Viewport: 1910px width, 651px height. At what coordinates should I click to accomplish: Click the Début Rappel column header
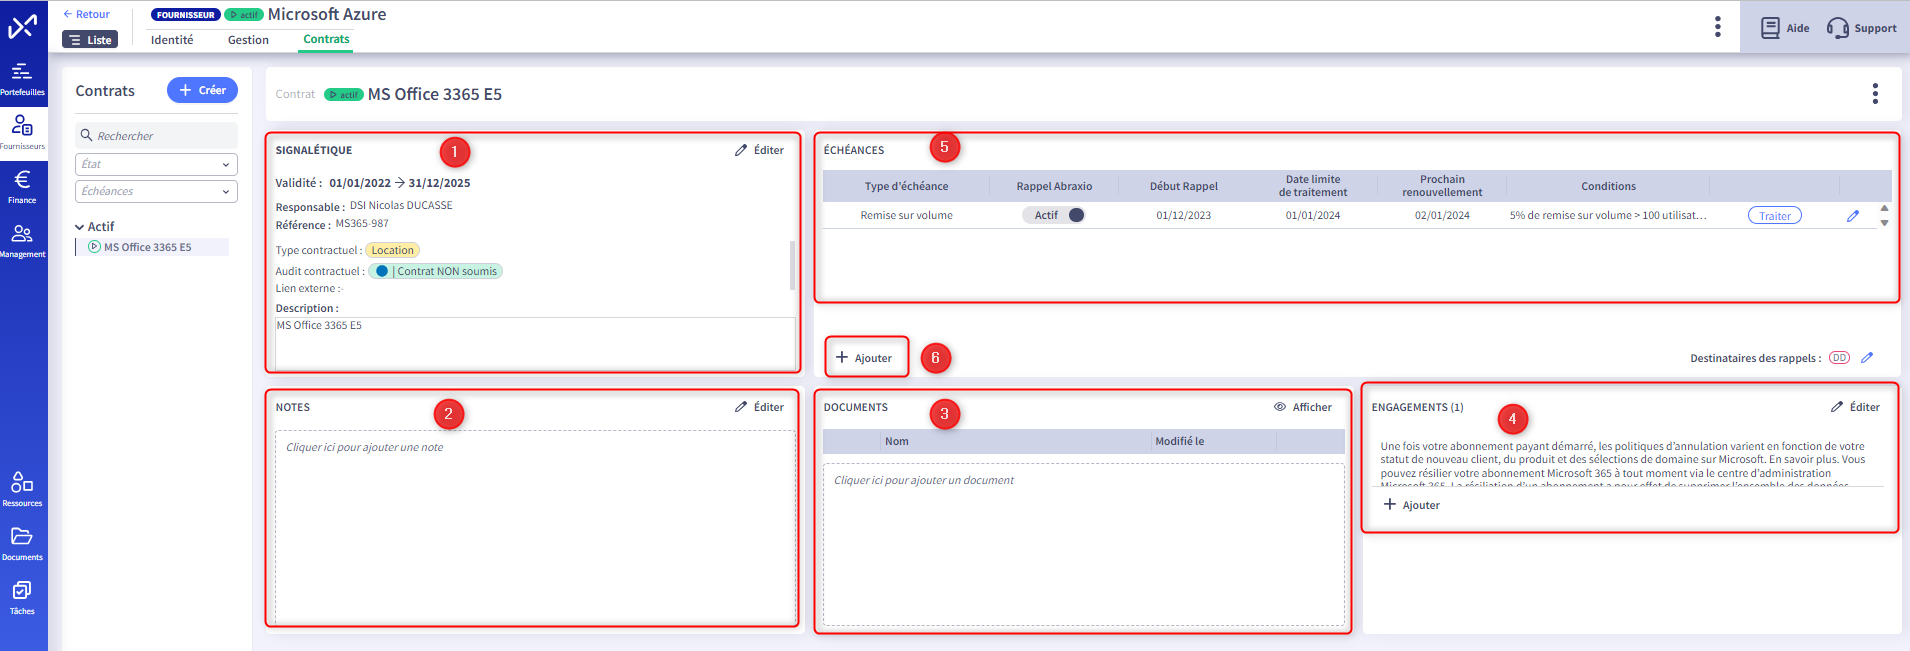point(1184,186)
